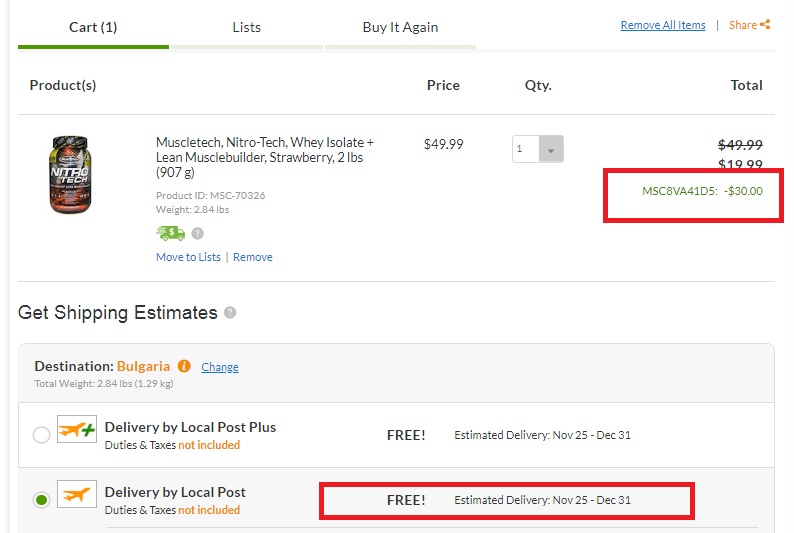
Task: Click the green free shipping truck icon
Action: (170, 233)
